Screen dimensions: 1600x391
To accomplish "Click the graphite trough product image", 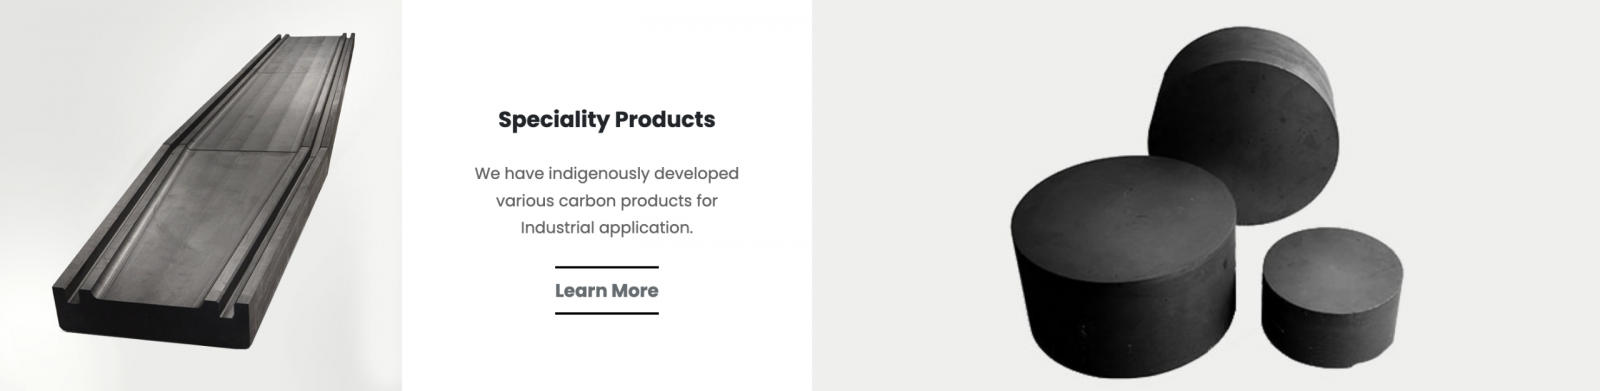I will [201, 195].
